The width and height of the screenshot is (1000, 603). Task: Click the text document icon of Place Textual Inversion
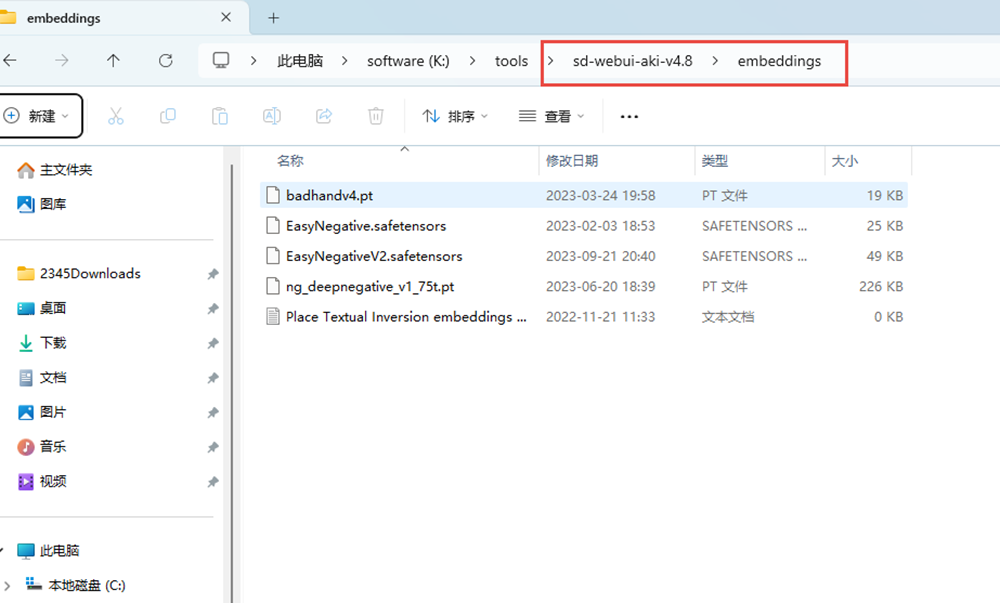(x=273, y=317)
